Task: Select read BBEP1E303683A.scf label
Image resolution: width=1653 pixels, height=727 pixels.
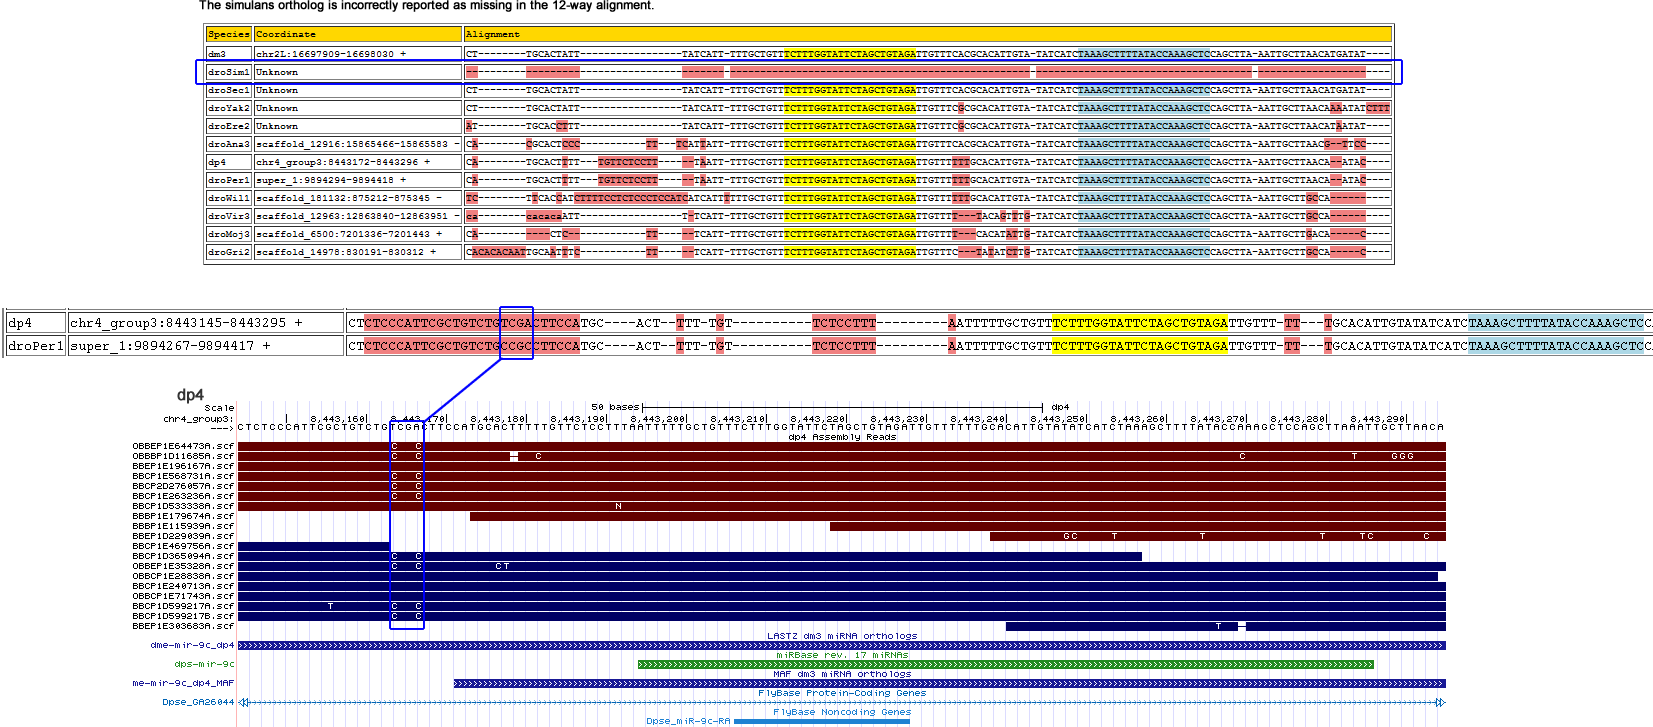Action: [x=183, y=626]
